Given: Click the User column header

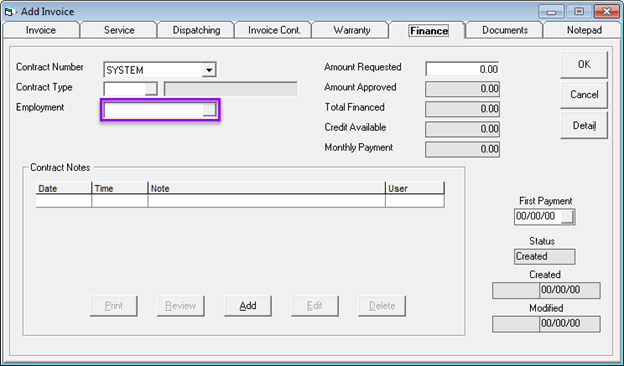Looking at the screenshot, I should [x=415, y=188].
